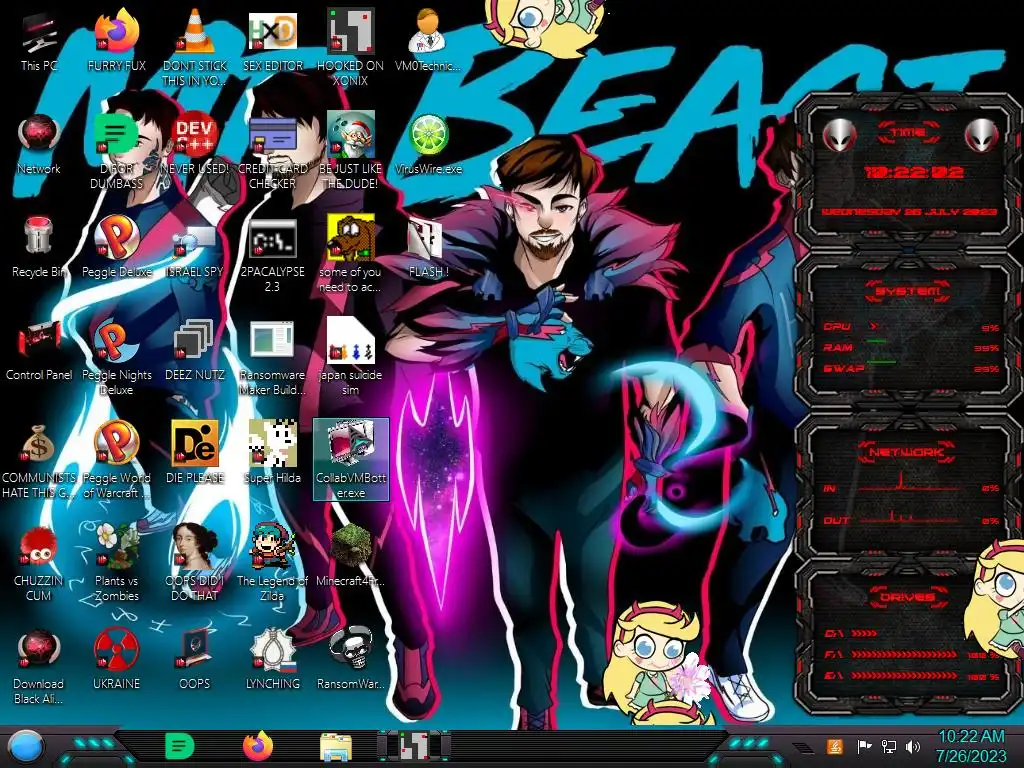
Task: Open the OOPS desktop icon
Action: click(x=195, y=660)
